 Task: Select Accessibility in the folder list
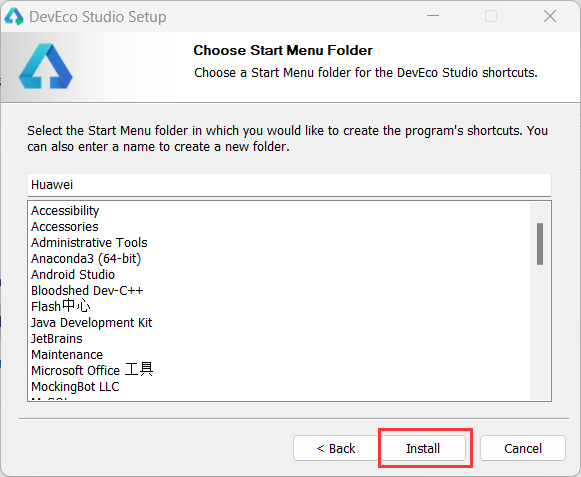pyautogui.click(x=65, y=211)
